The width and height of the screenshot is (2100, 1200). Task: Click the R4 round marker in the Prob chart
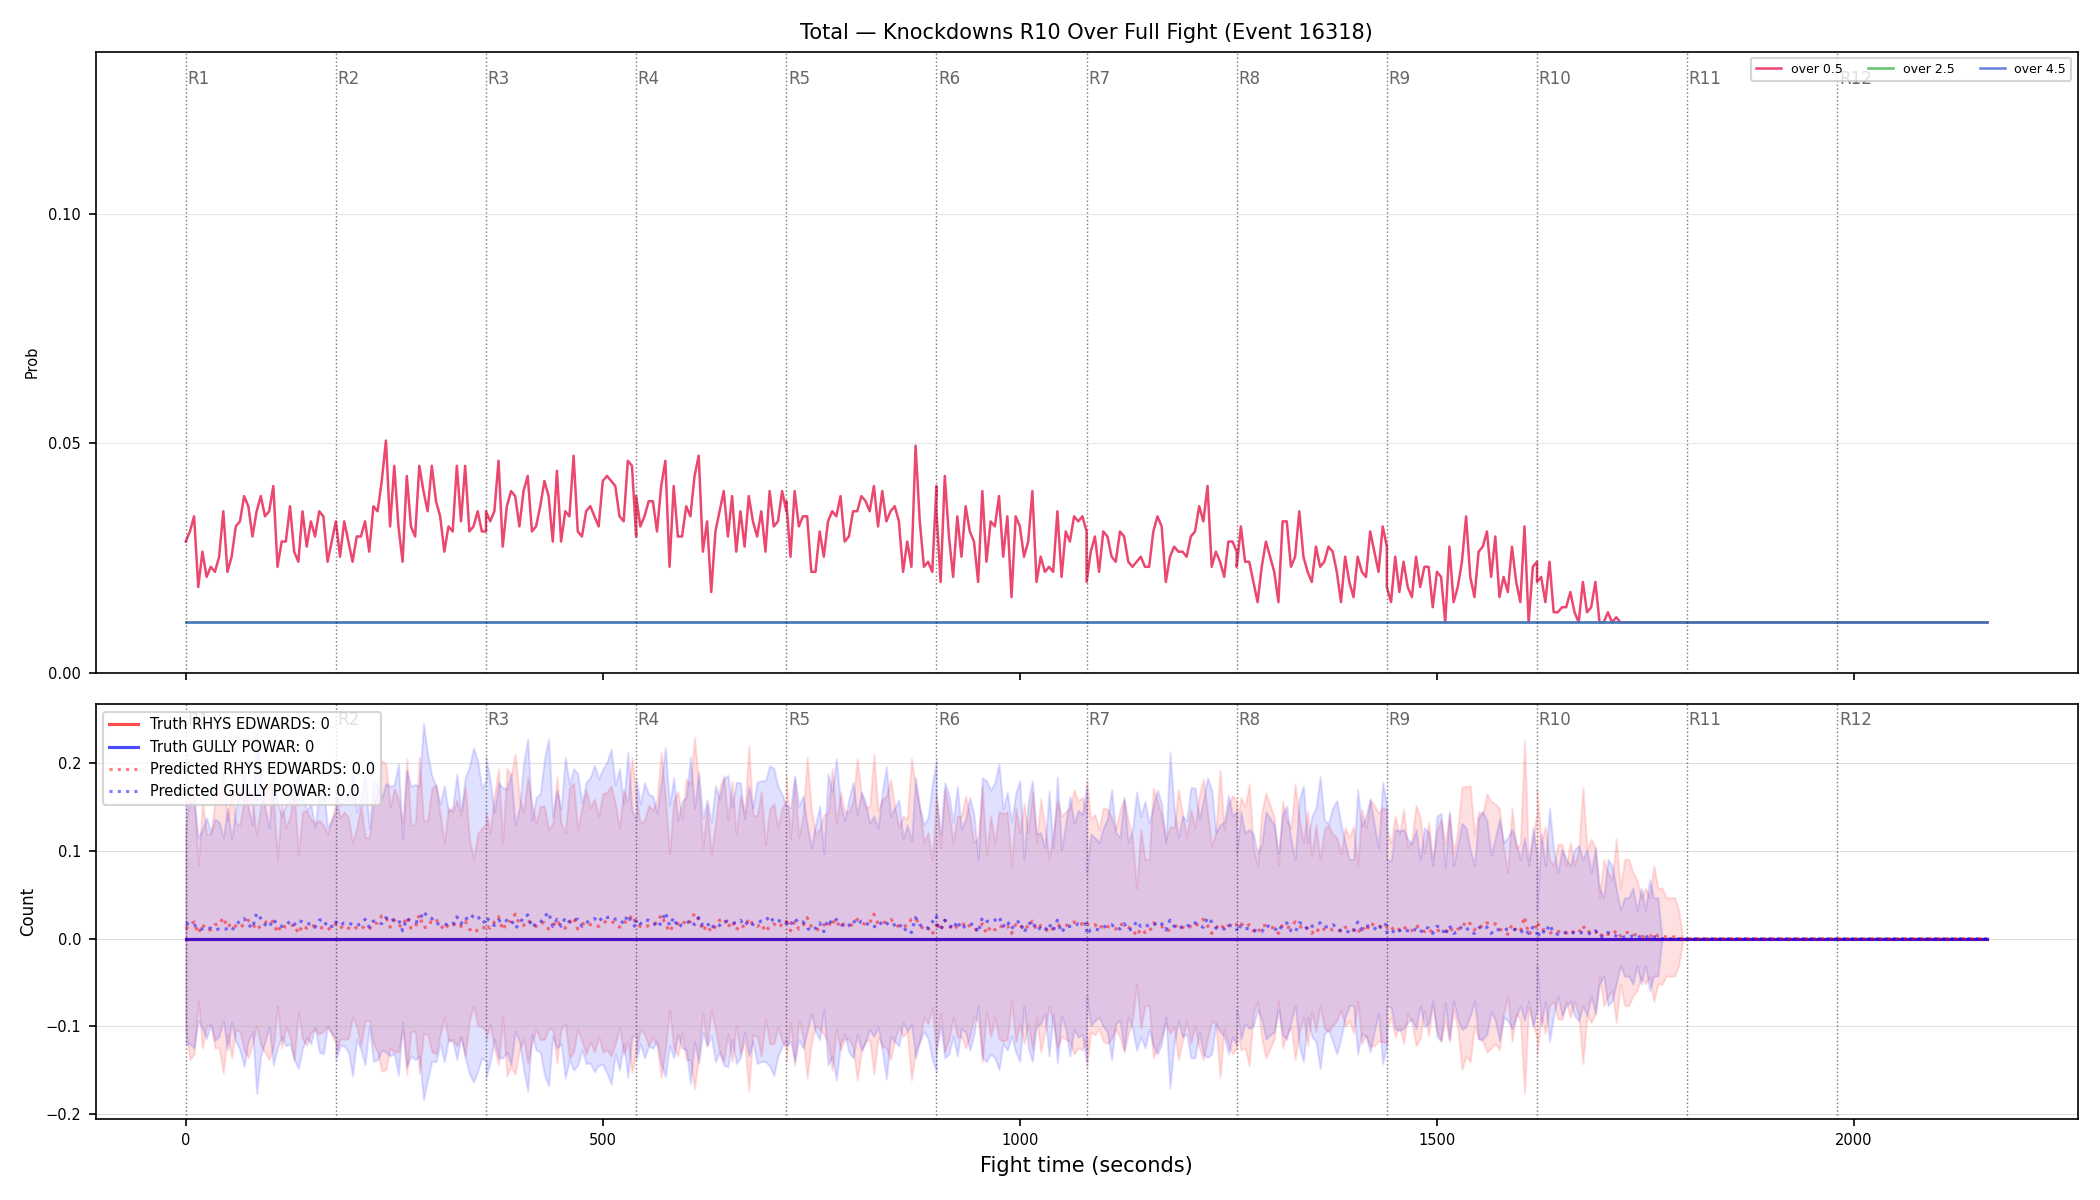648,78
